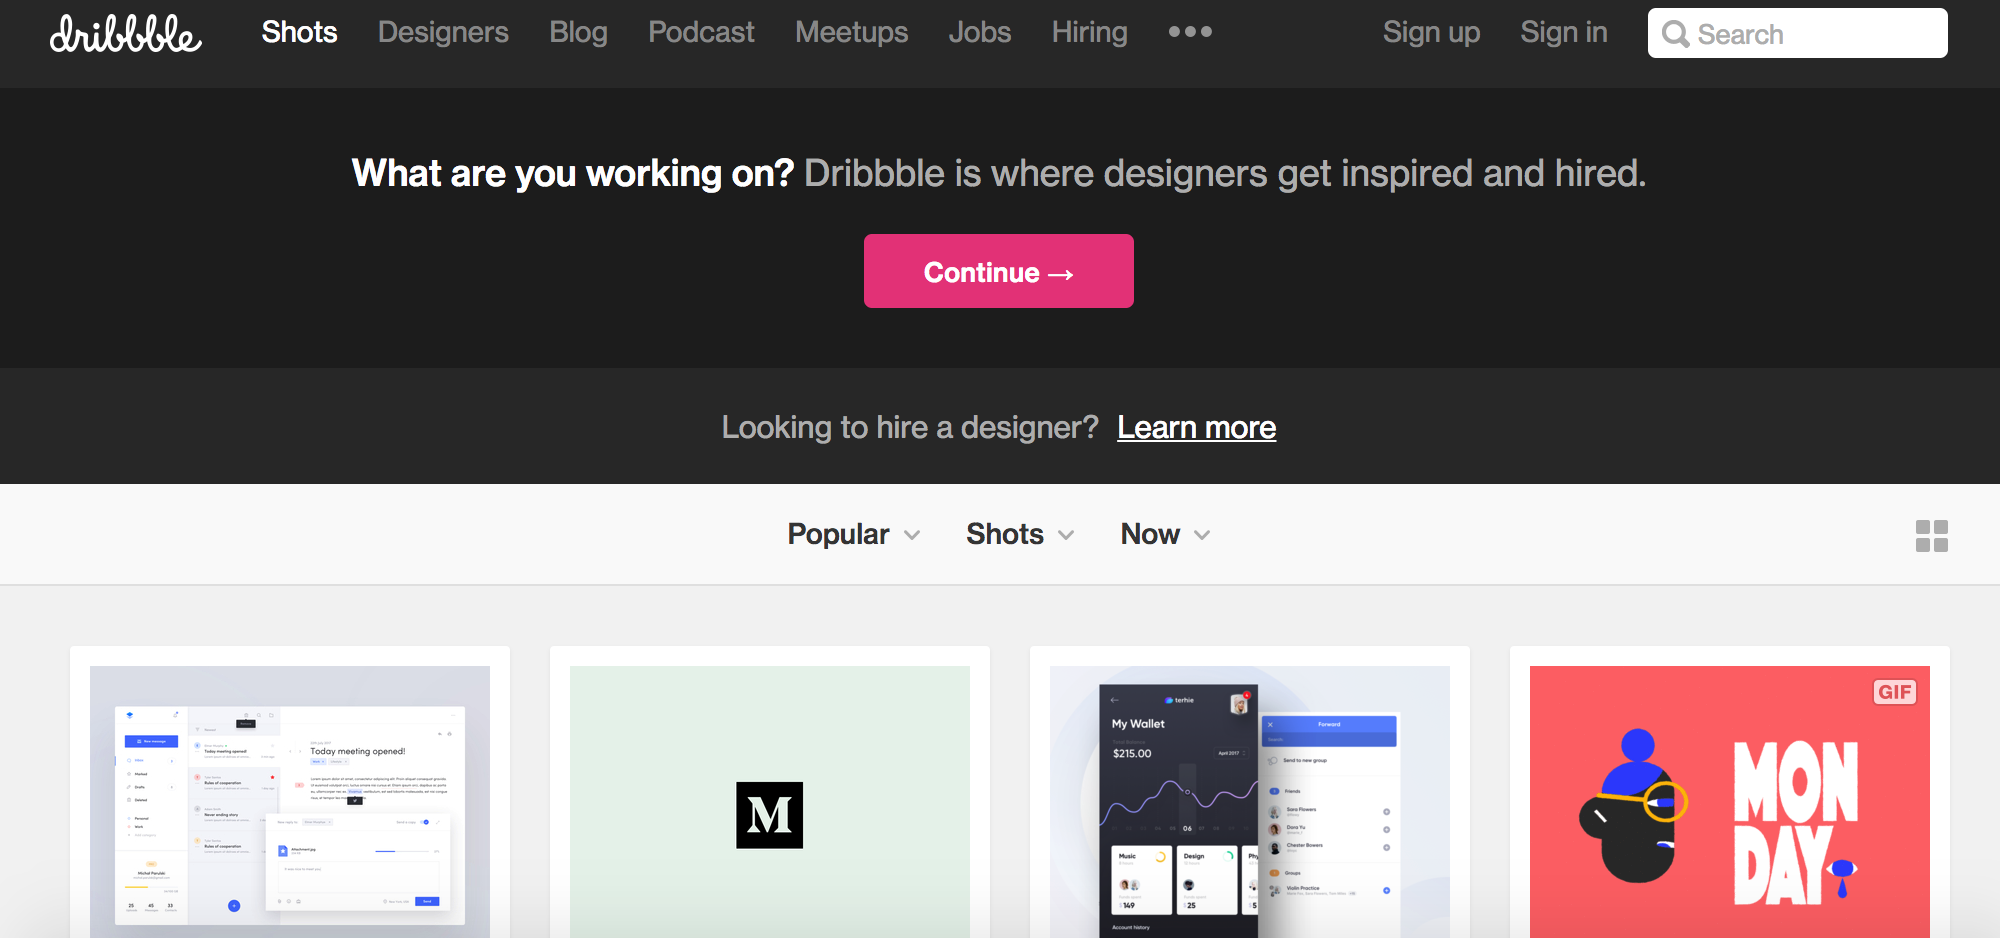Visit the Hiring page

coord(1089,32)
